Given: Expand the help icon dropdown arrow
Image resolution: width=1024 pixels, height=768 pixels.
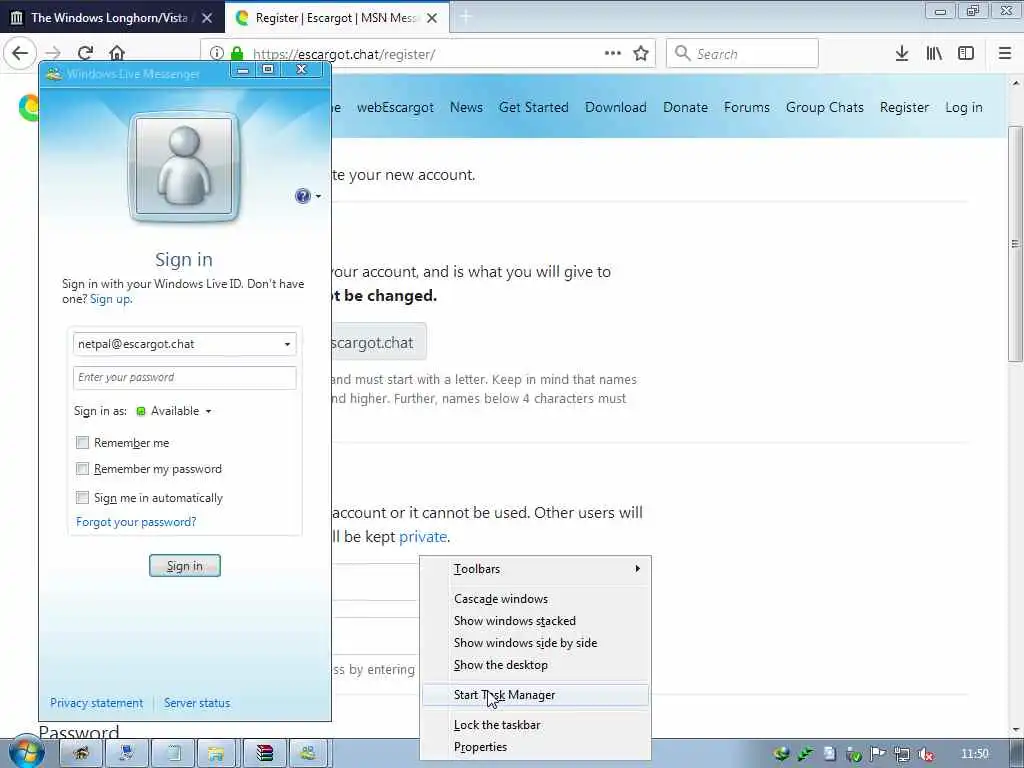Looking at the screenshot, I should click(318, 196).
